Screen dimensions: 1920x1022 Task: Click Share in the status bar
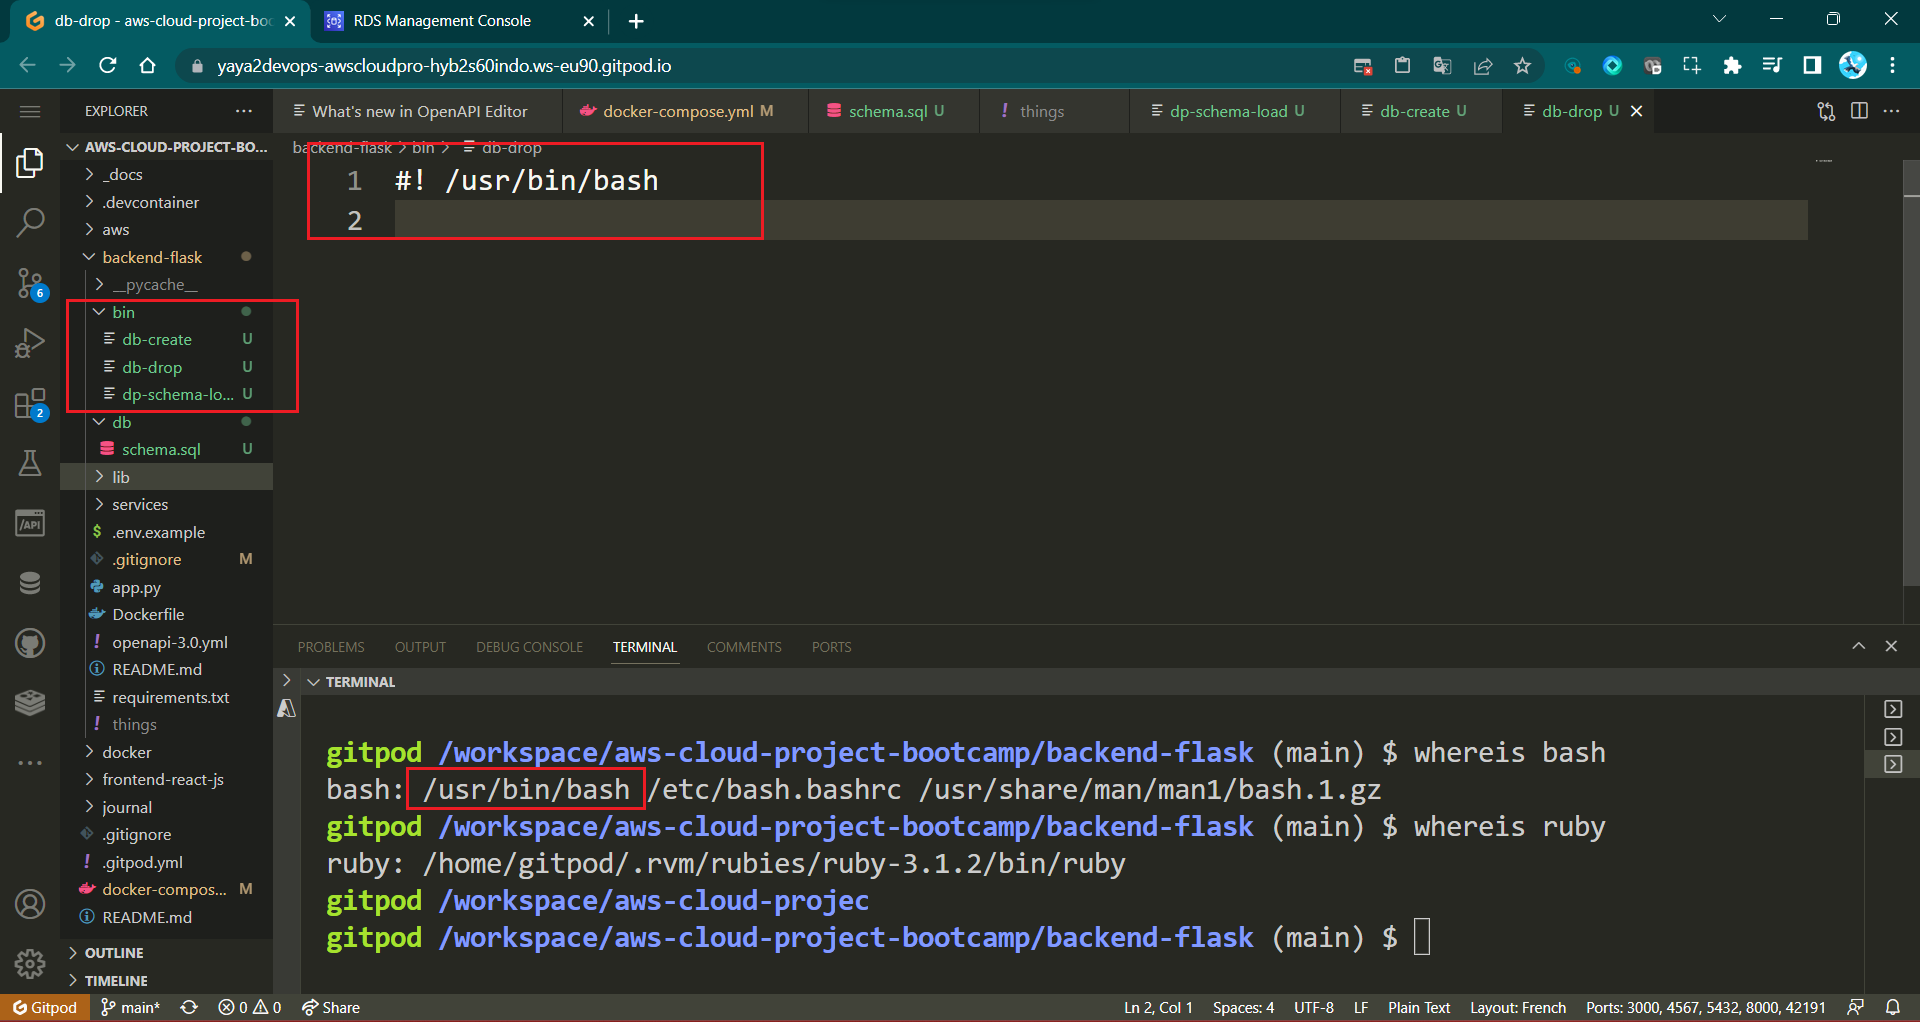pos(331,1007)
